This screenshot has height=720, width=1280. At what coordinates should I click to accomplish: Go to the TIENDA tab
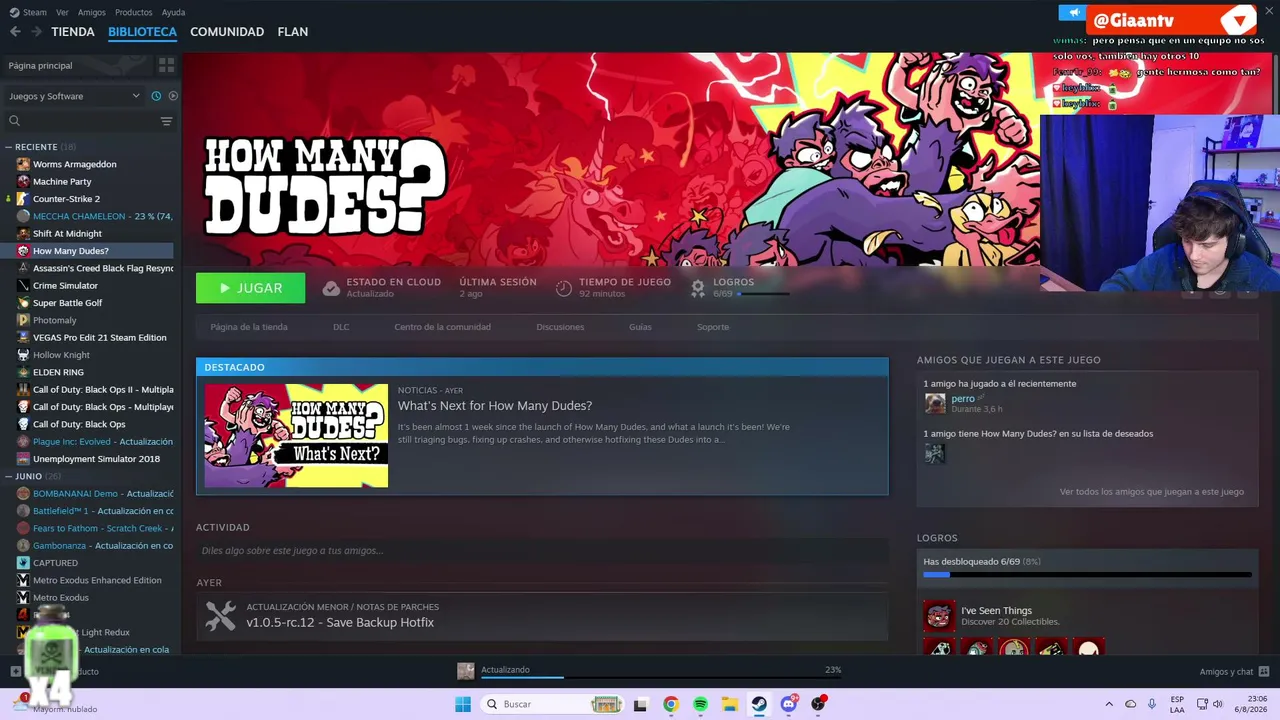pyautogui.click(x=73, y=32)
